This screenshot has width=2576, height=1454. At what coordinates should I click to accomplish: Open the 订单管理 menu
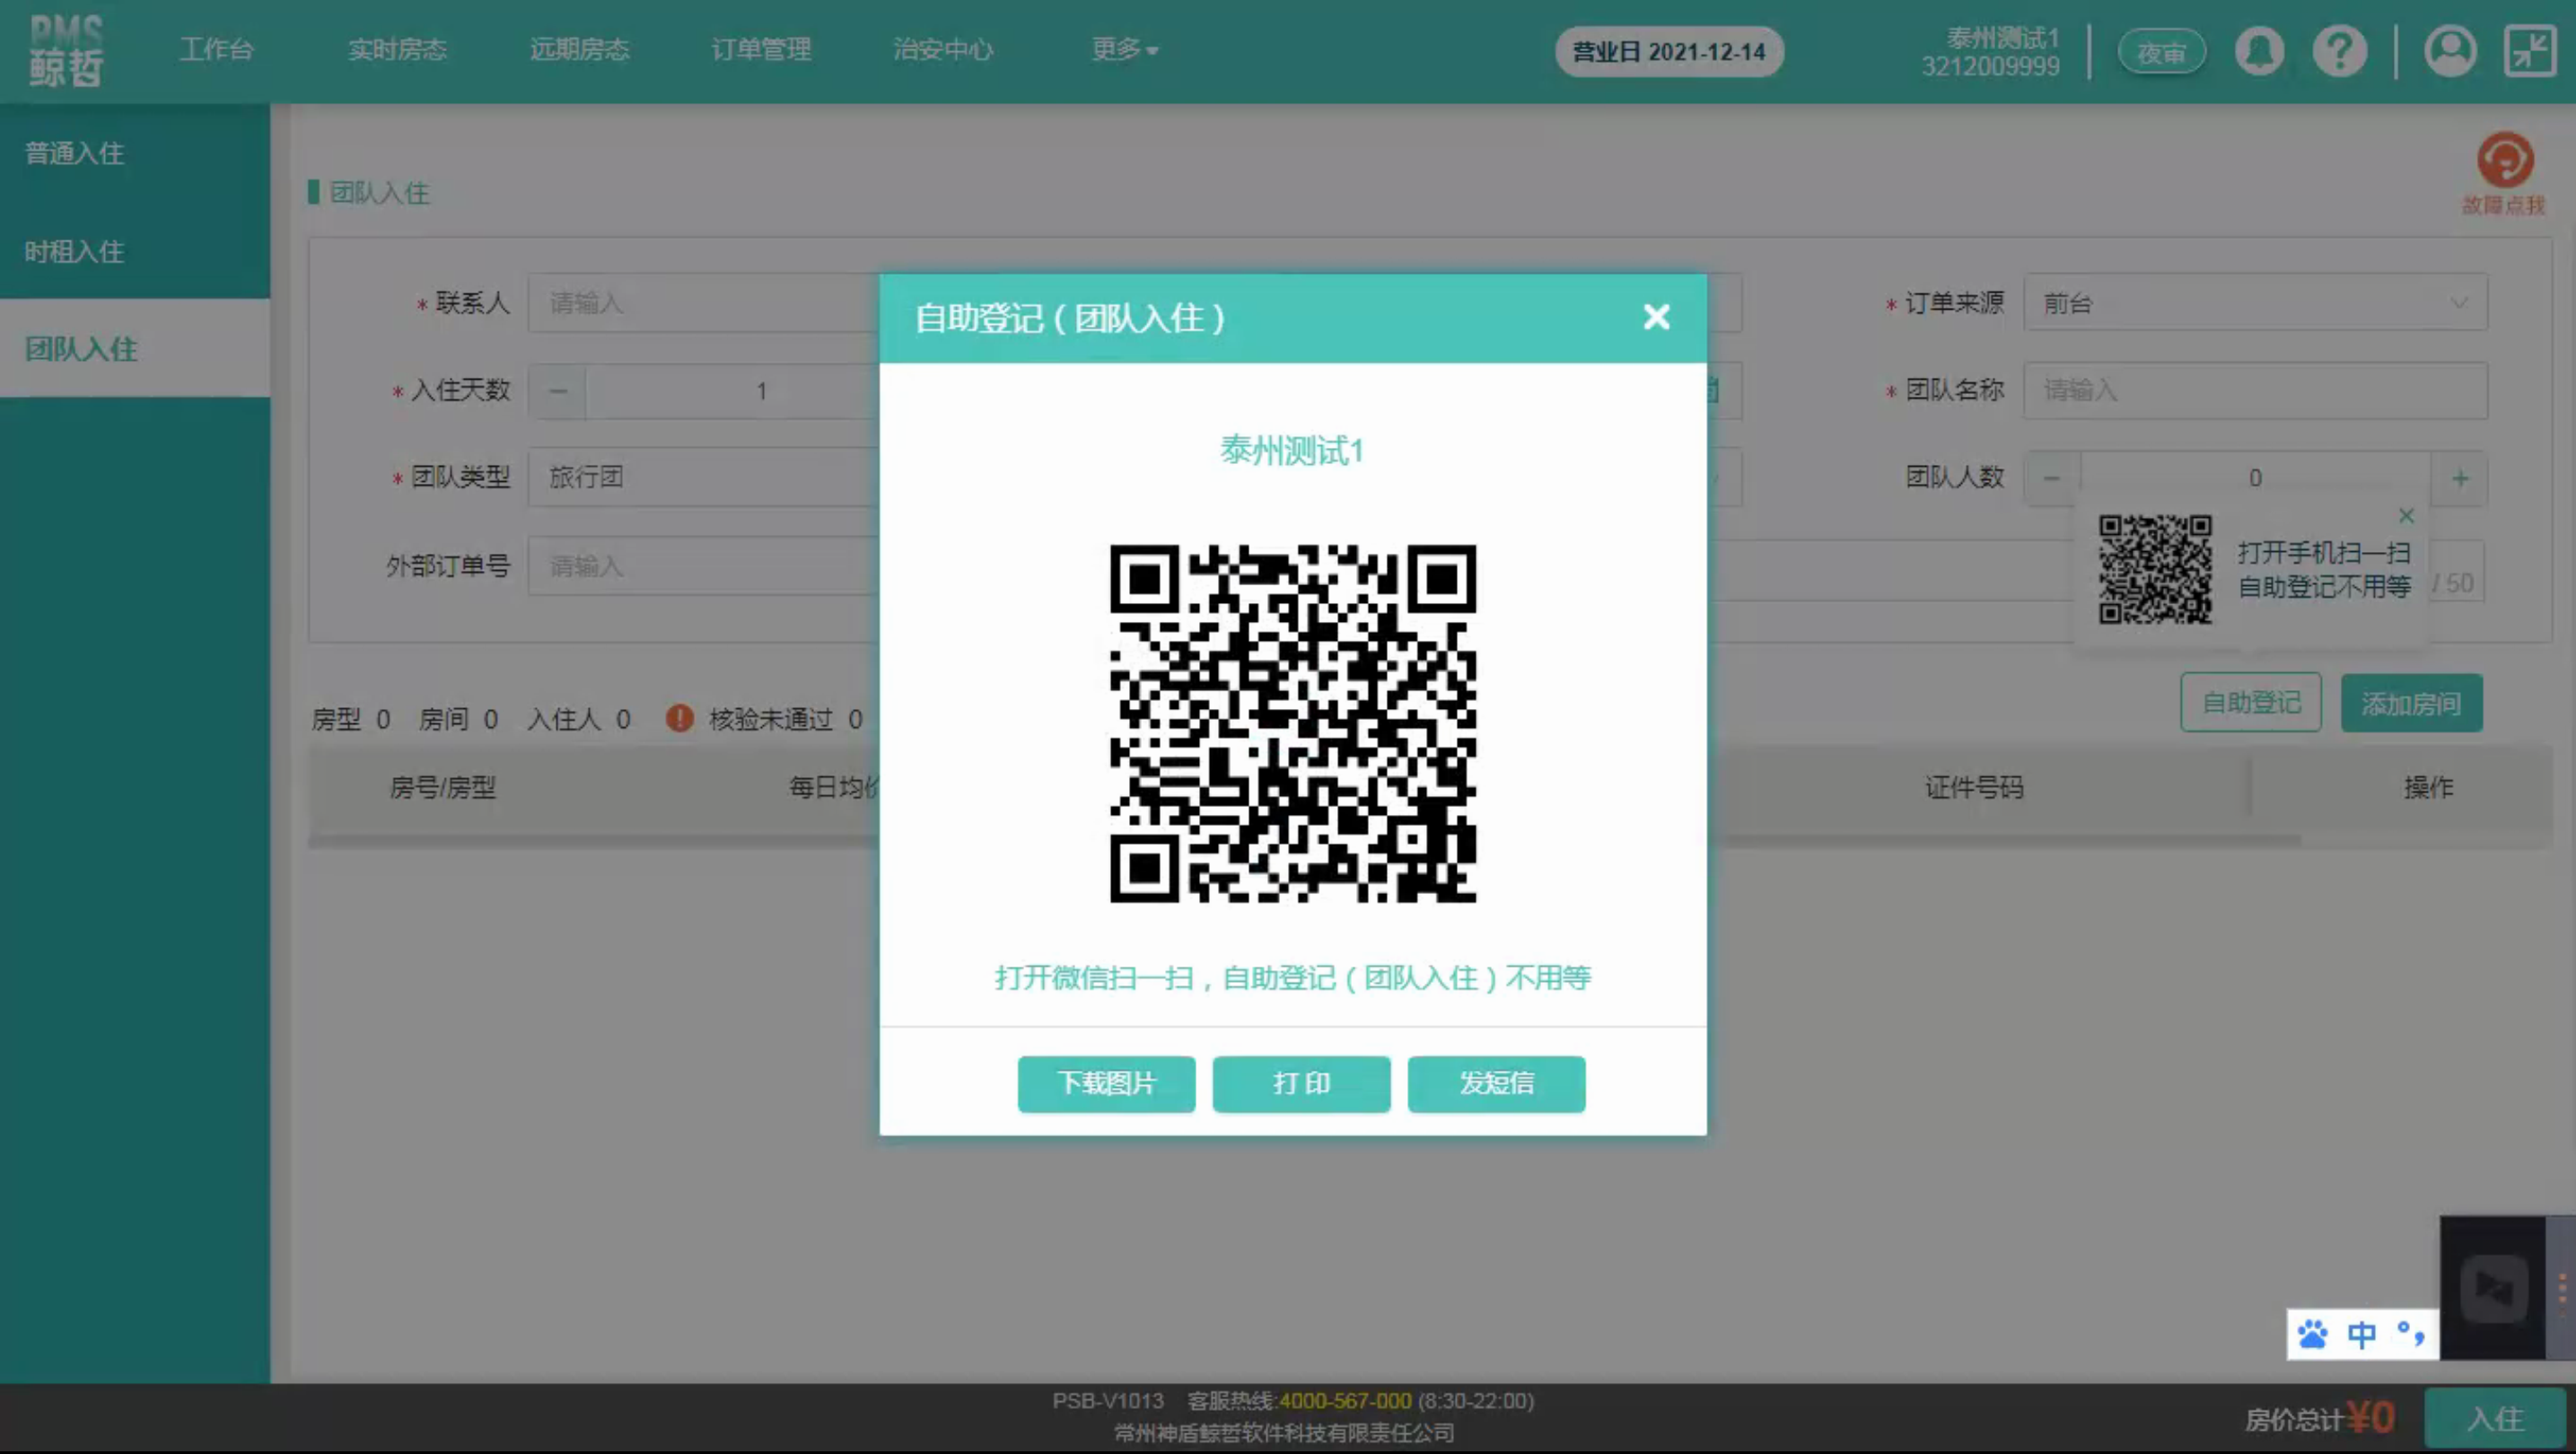point(761,49)
